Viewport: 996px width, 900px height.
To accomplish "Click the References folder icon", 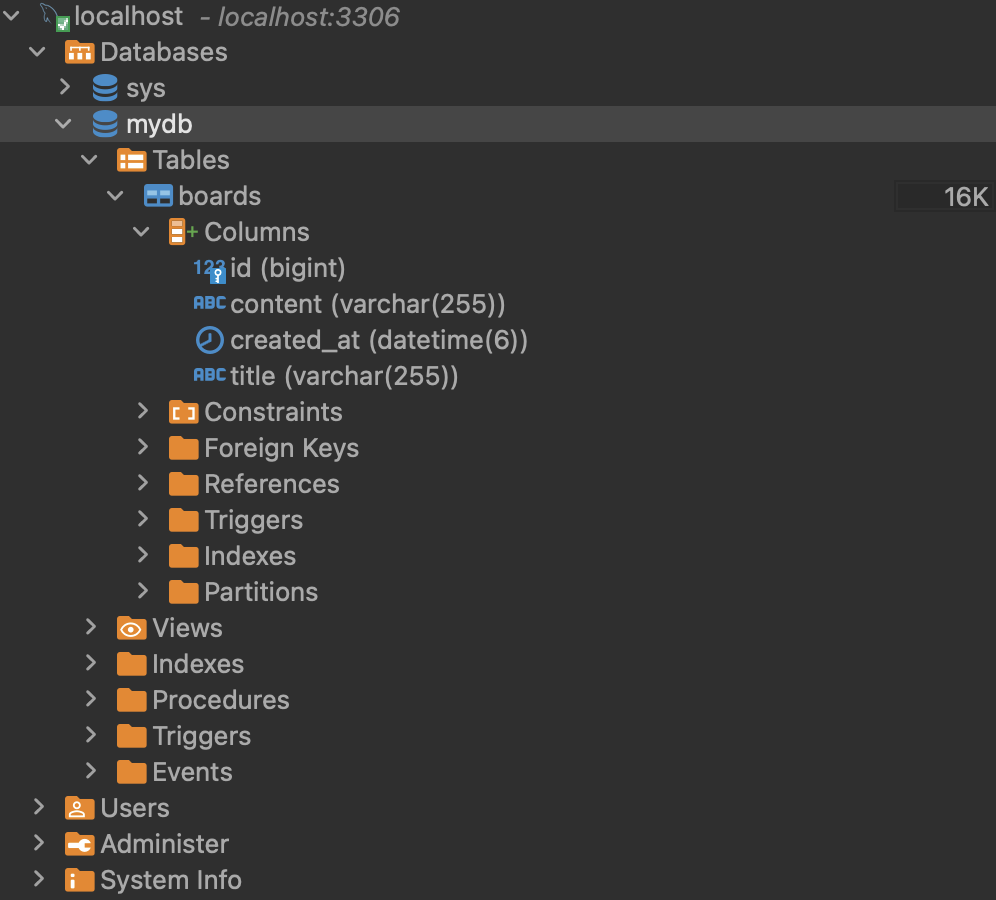I will pos(184,484).
